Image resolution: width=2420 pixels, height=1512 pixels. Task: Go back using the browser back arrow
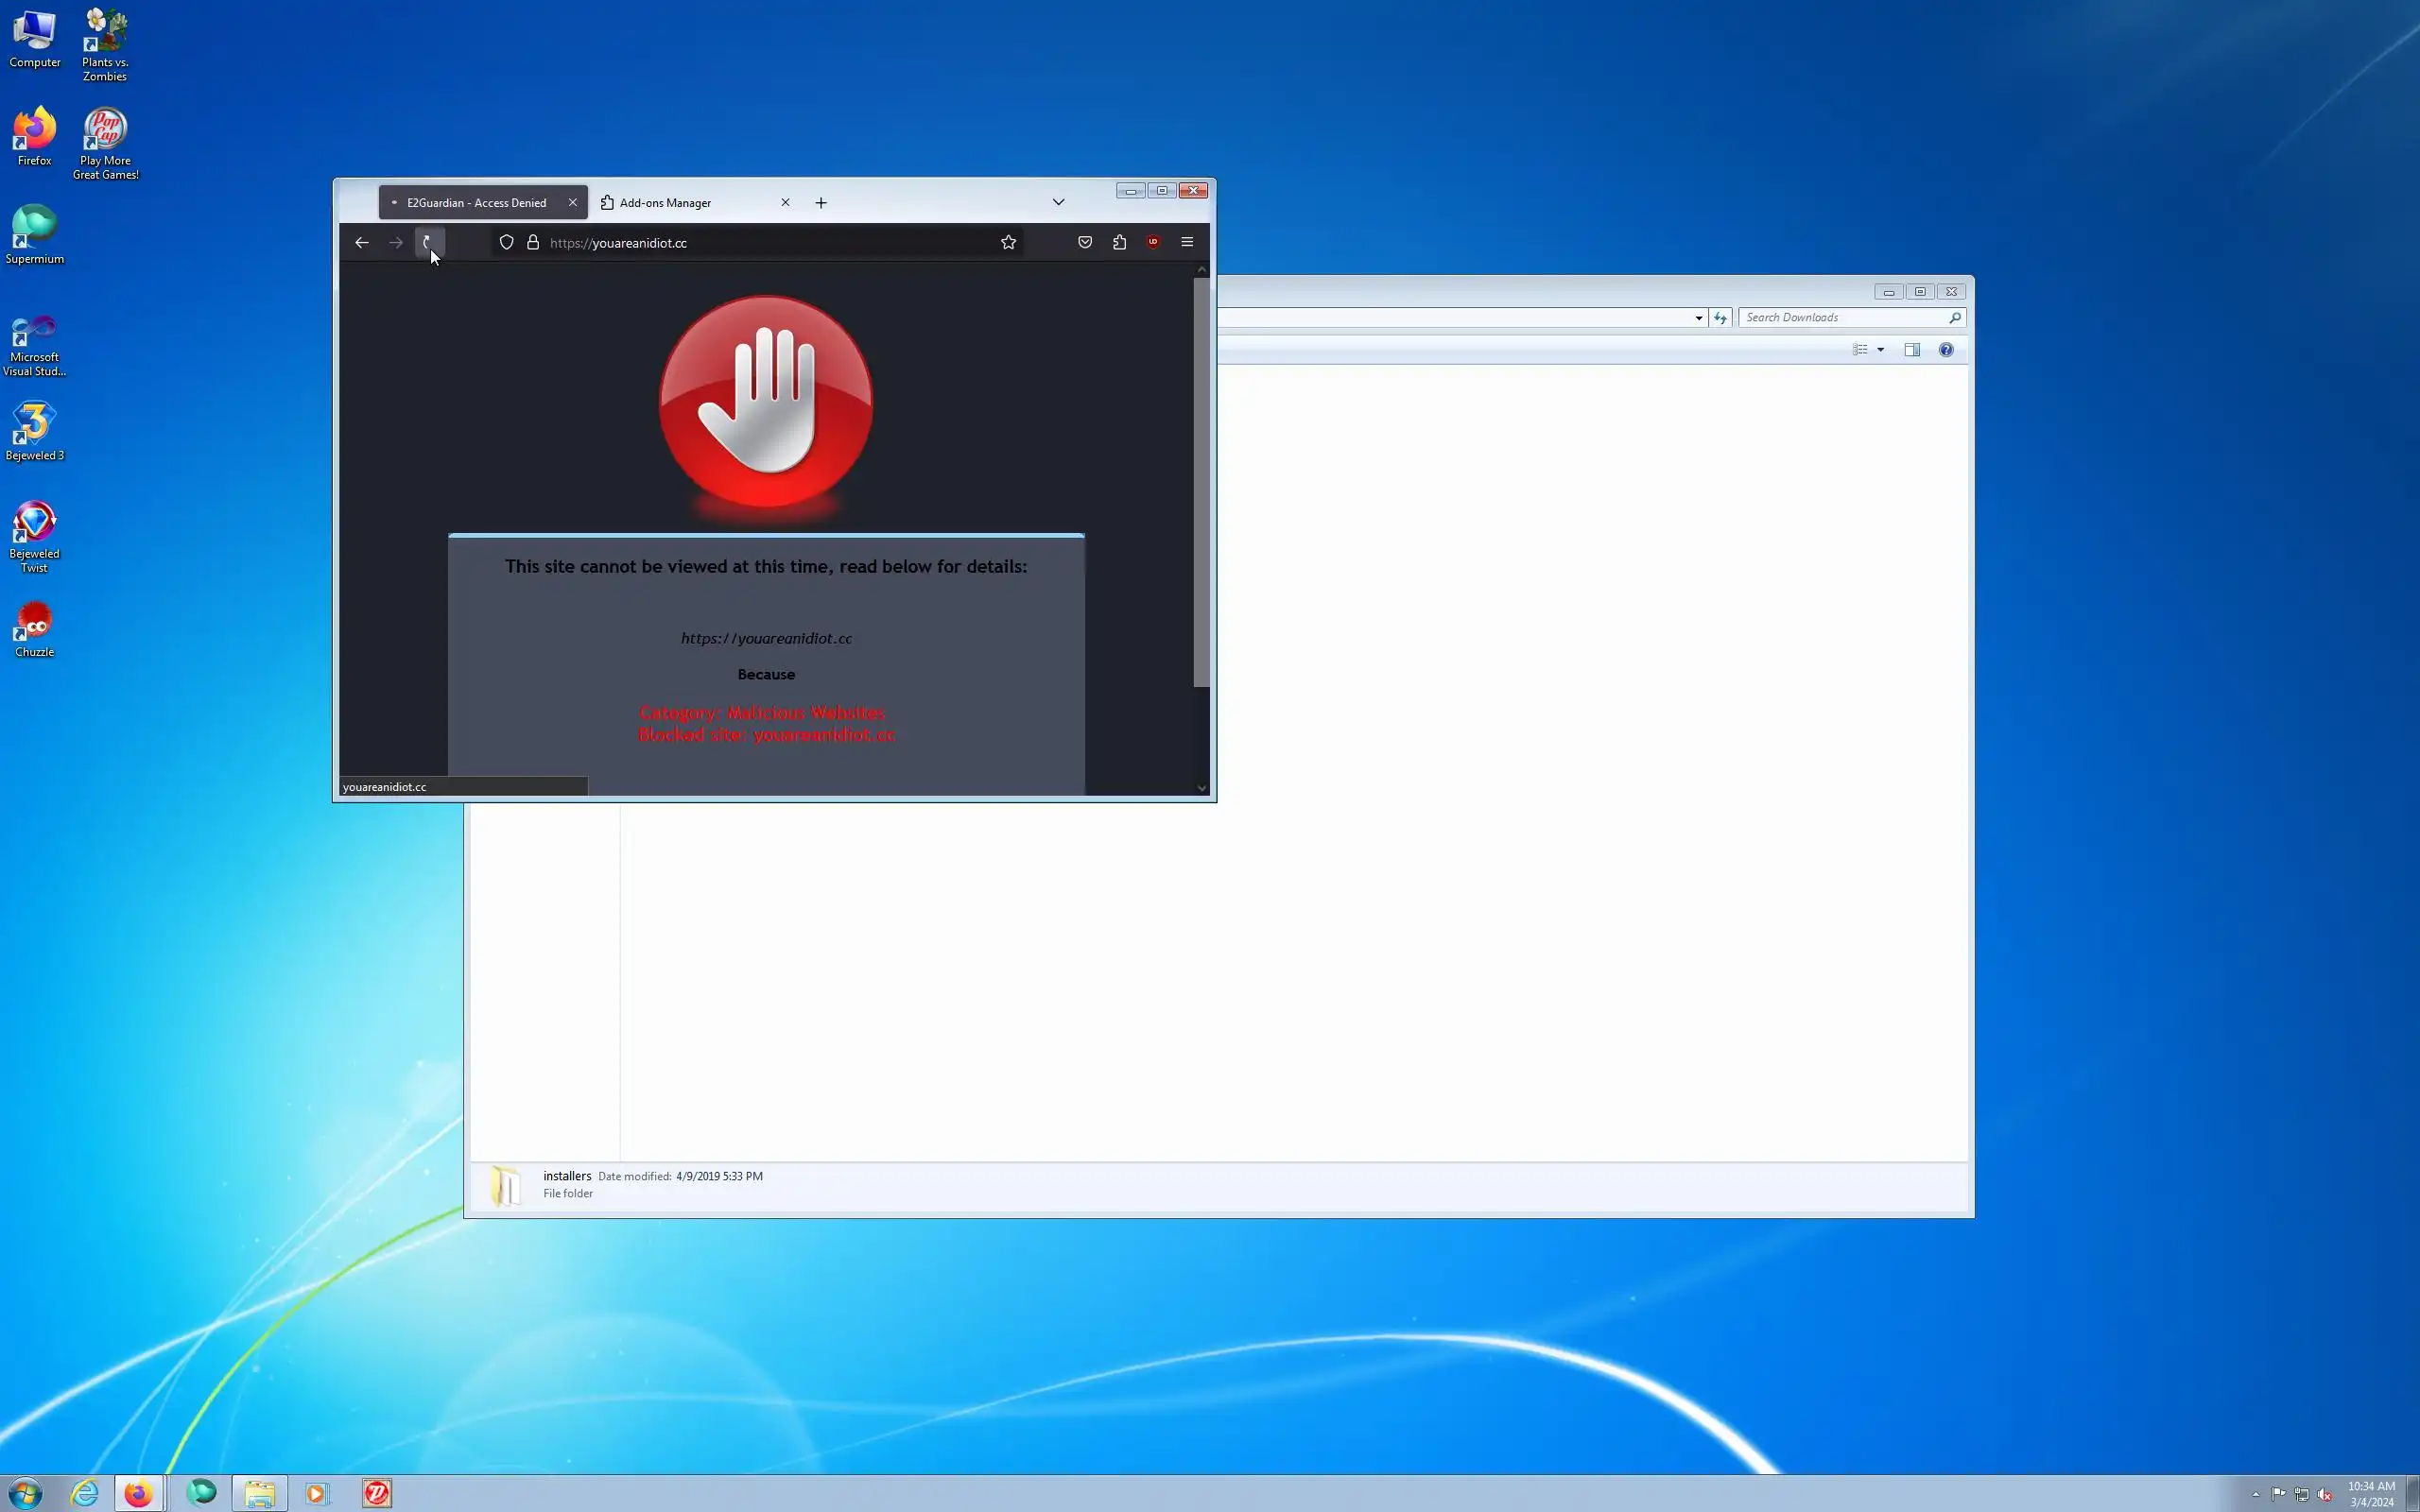coord(362,242)
